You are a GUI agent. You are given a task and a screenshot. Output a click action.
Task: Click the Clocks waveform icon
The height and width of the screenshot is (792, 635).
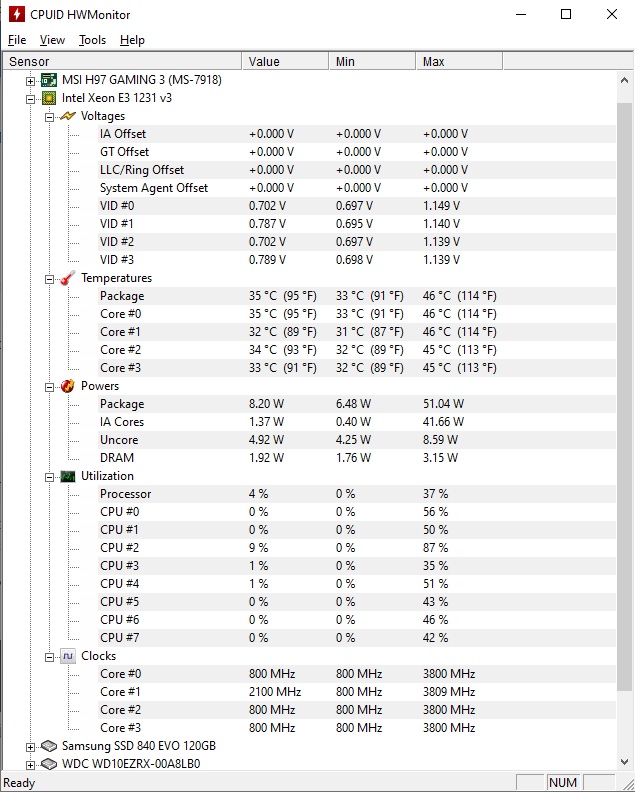68,656
